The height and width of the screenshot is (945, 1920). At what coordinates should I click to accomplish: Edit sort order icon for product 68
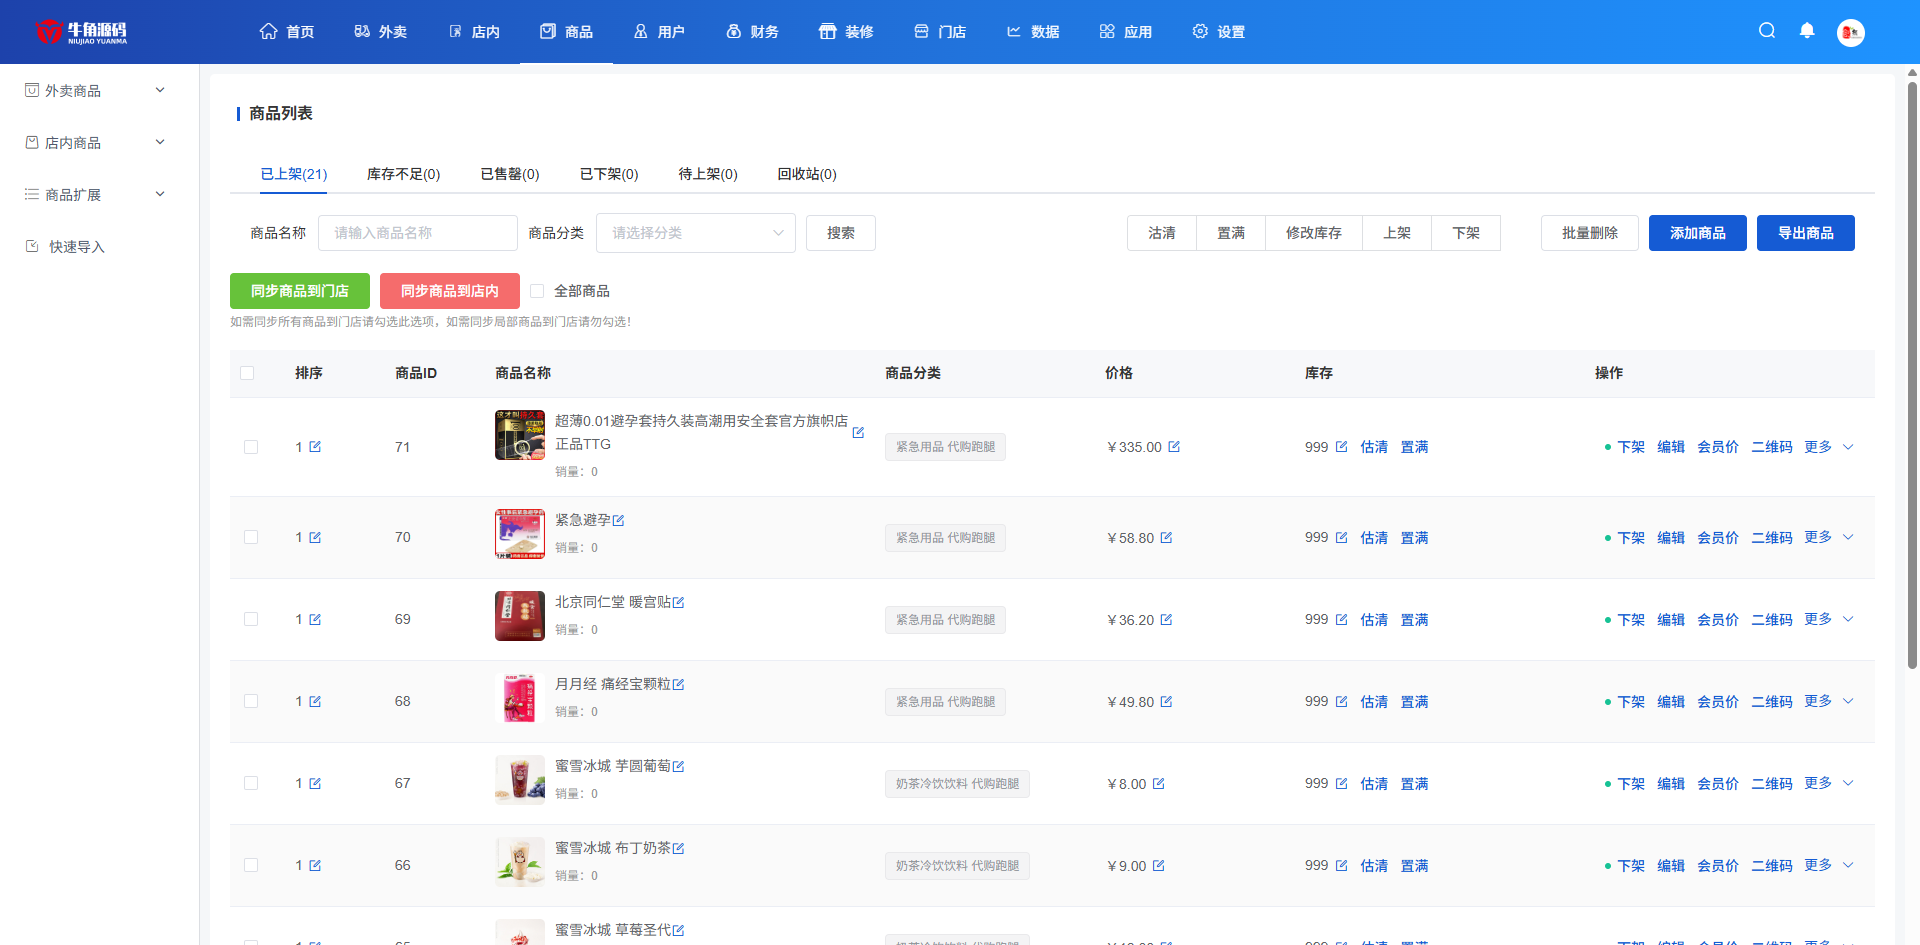click(x=315, y=702)
